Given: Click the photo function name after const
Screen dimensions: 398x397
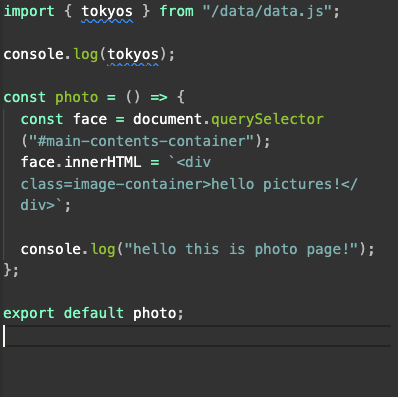Looking at the screenshot, I should pos(77,98).
